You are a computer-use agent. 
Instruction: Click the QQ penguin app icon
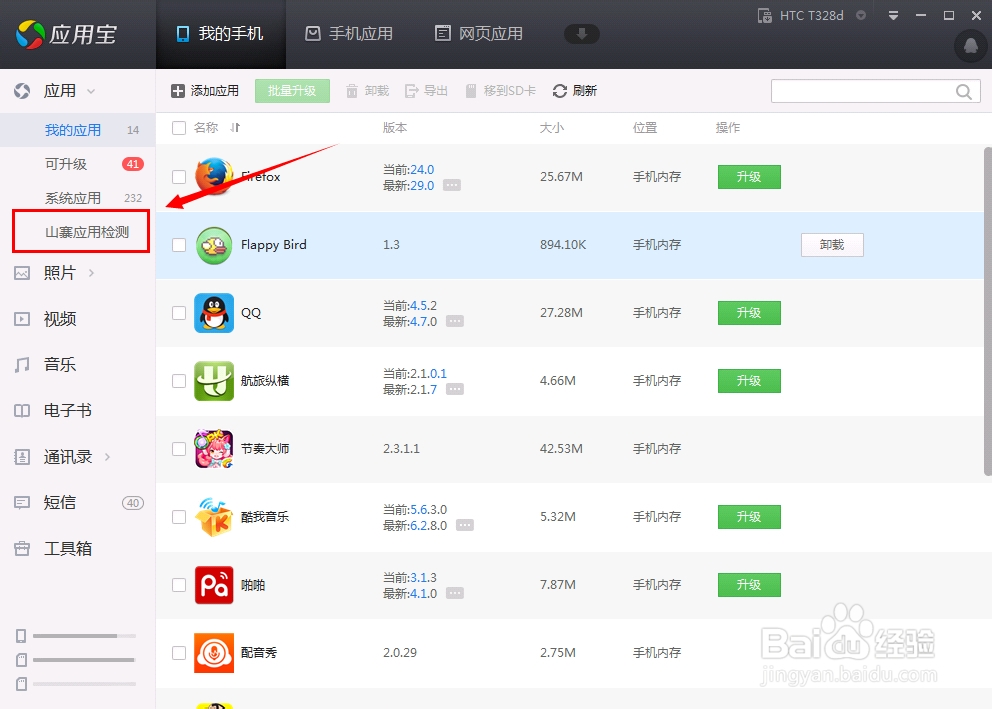214,313
